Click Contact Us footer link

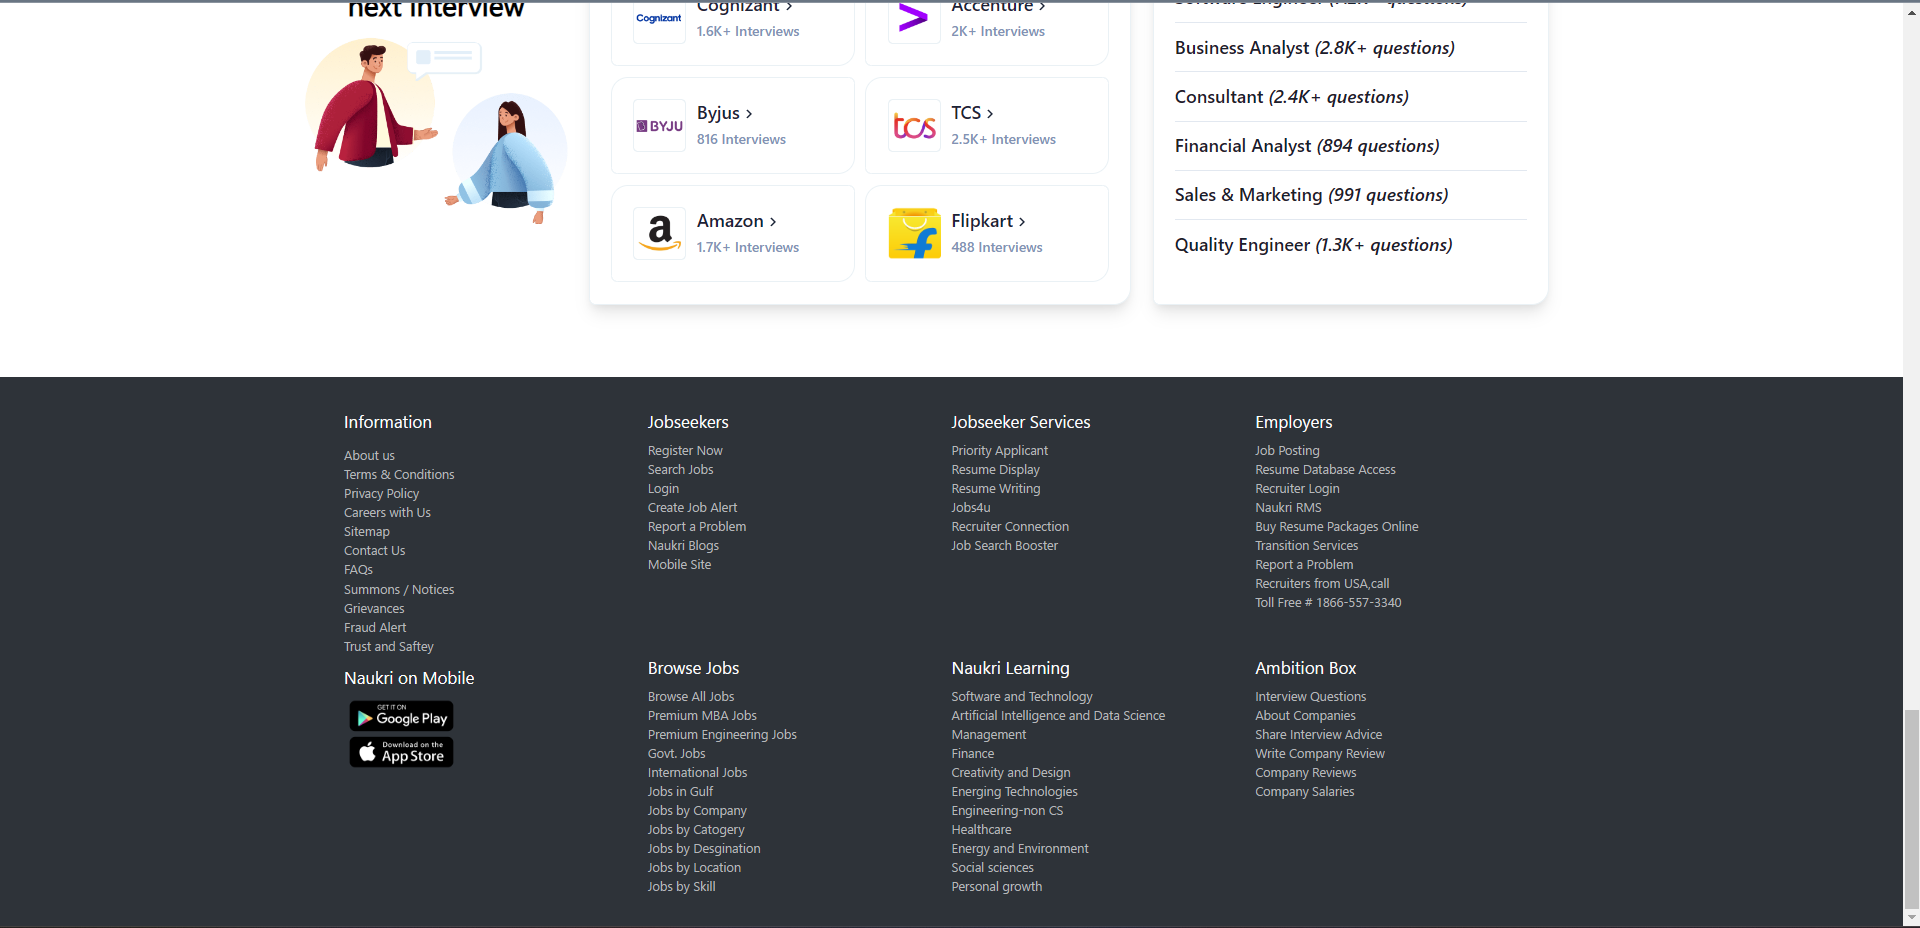click(x=374, y=551)
